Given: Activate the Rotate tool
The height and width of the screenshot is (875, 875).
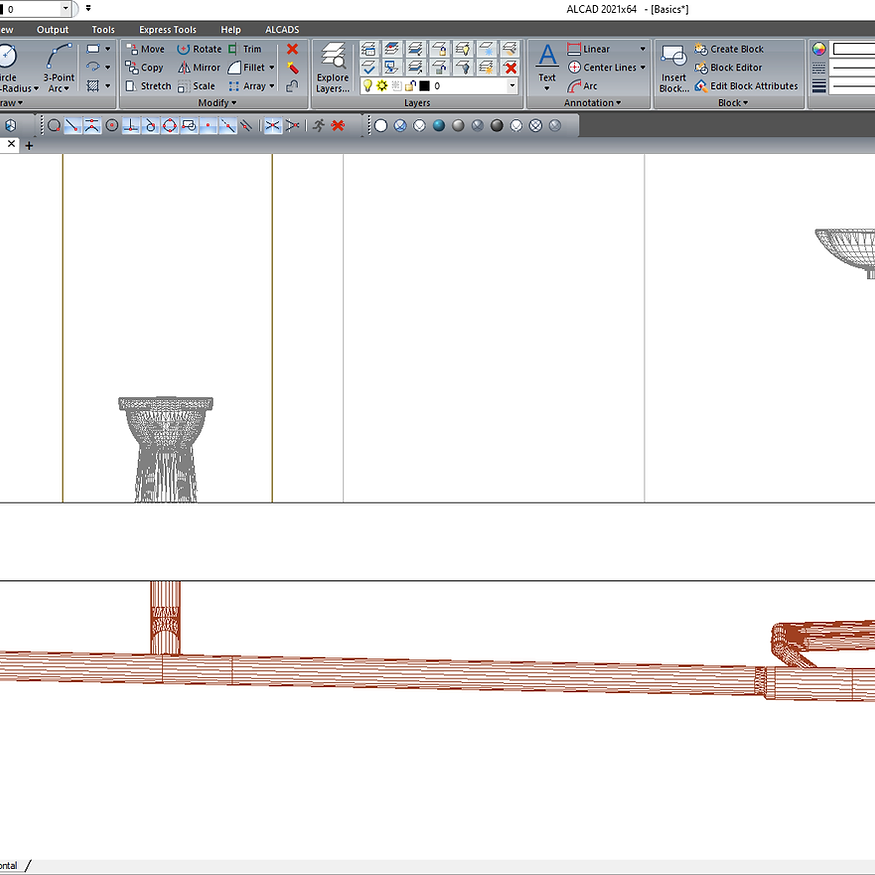Looking at the screenshot, I should point(199,49).
